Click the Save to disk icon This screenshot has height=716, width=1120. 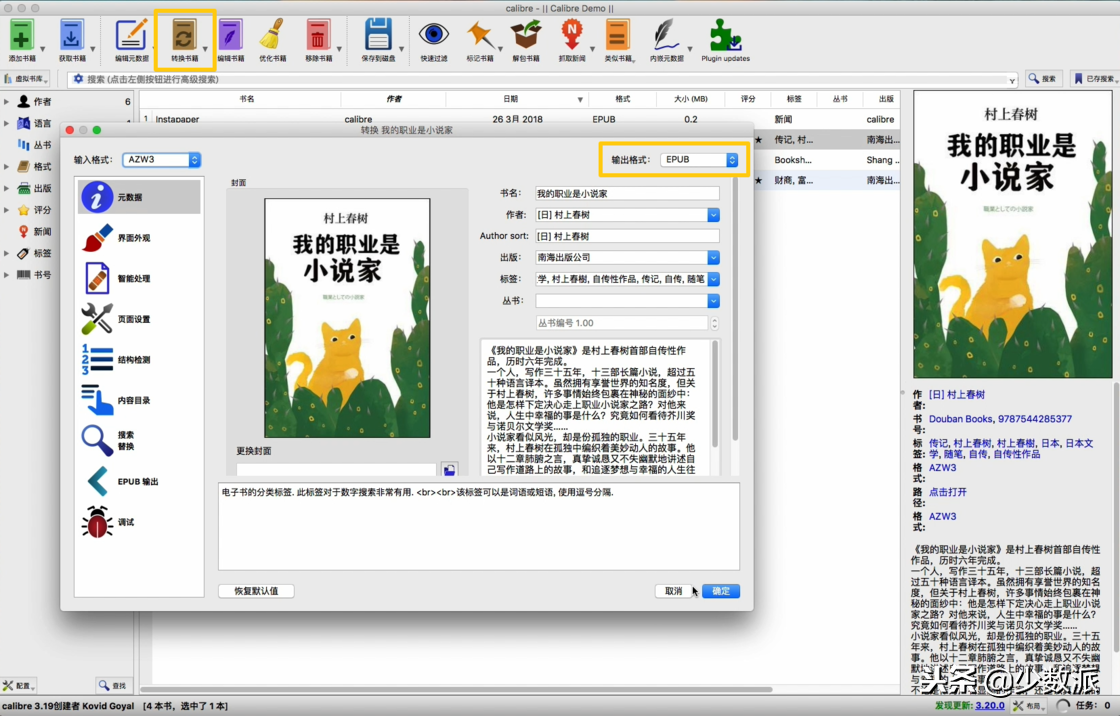click(x=378, y=36)
